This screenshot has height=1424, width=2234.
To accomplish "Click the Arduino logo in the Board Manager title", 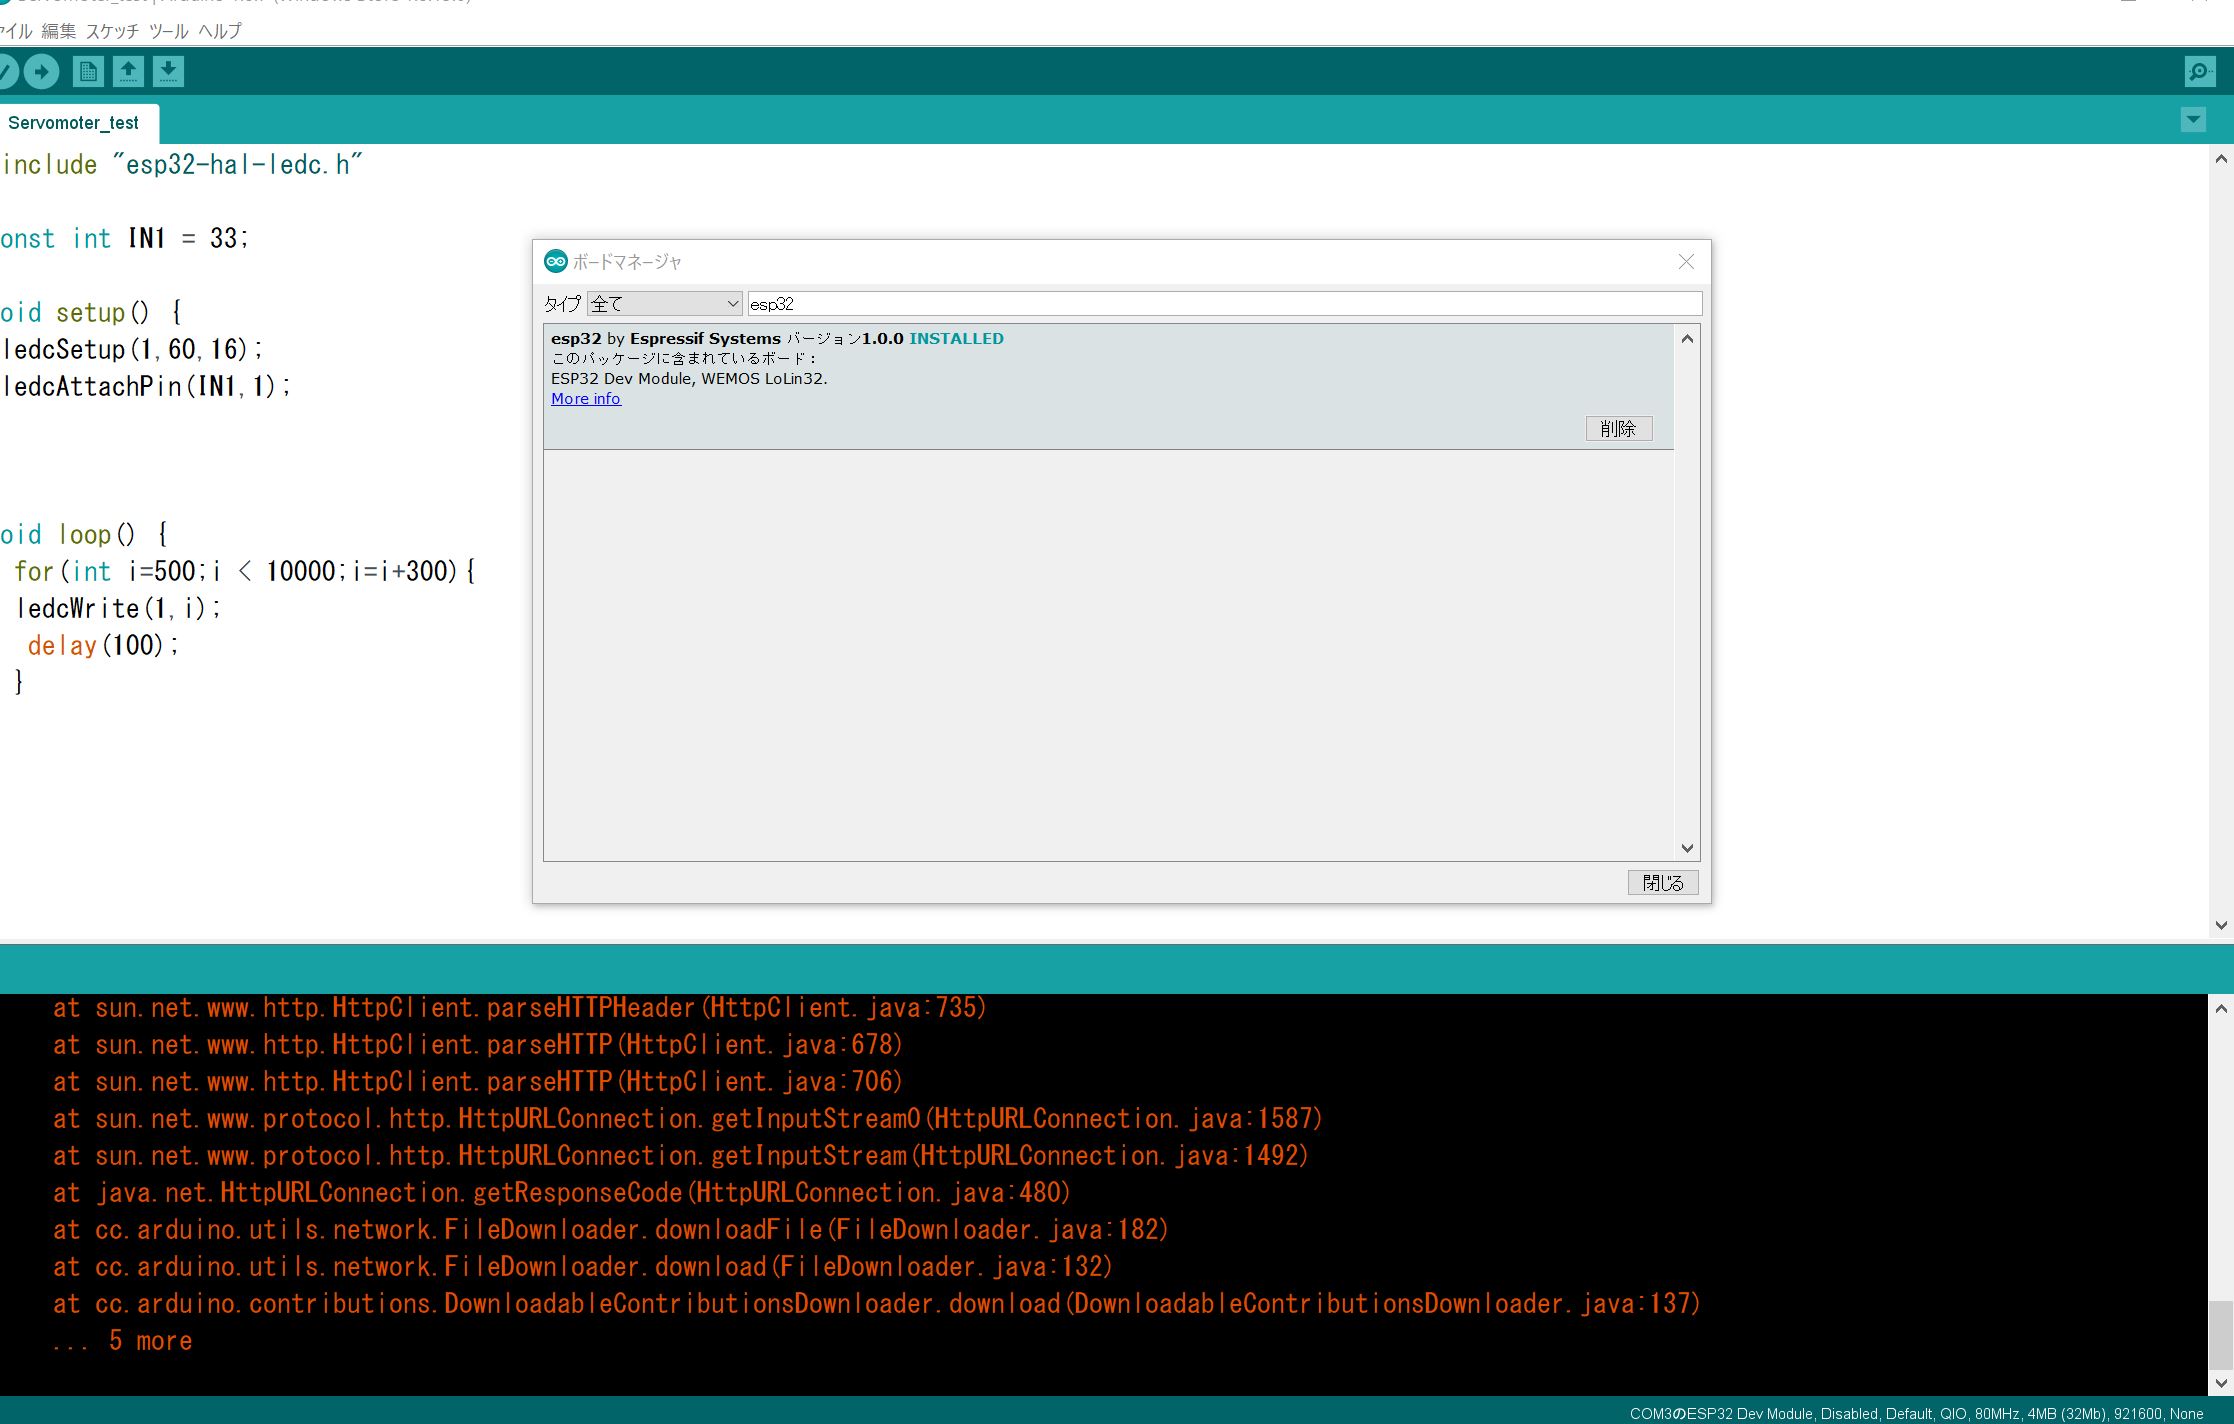I will pyautogui.click(x=554, y=261).
